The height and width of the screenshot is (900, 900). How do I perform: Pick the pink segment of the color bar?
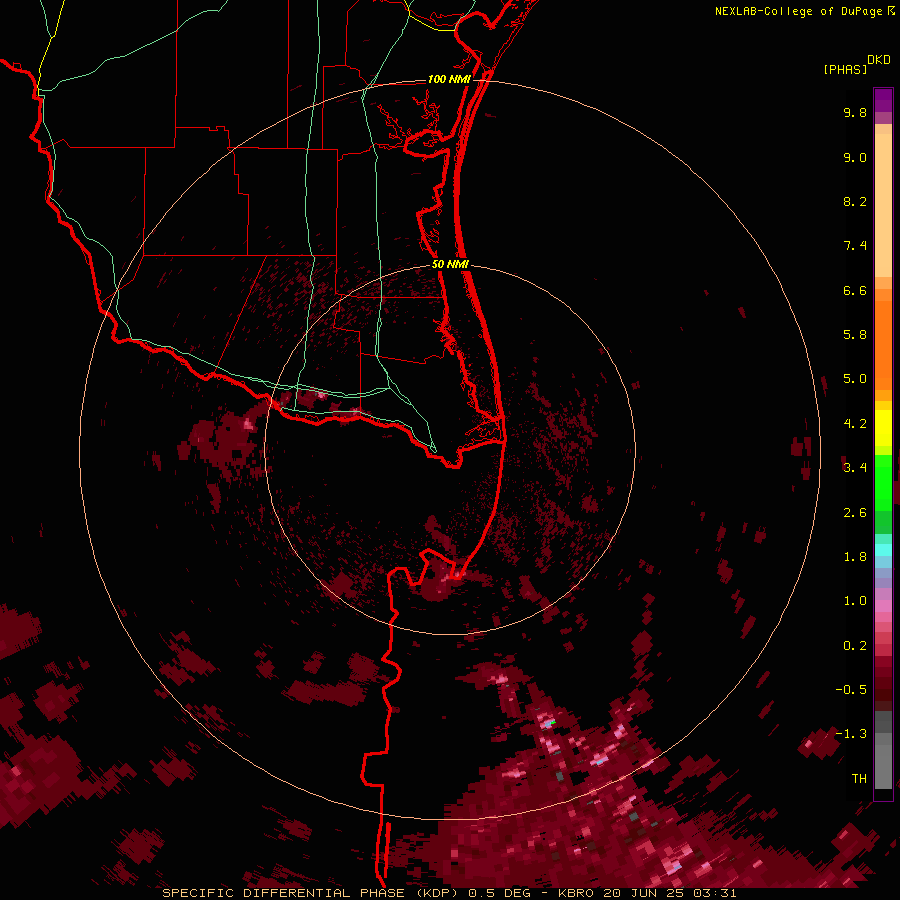(x=883, y=605)
